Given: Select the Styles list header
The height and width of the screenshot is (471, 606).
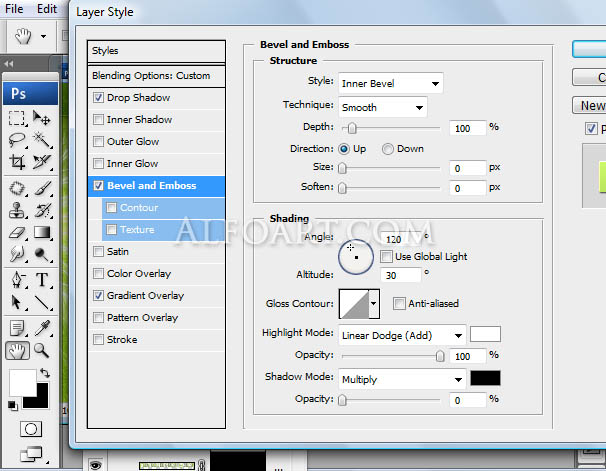Looking at the screenshot, I should (156, 51).
